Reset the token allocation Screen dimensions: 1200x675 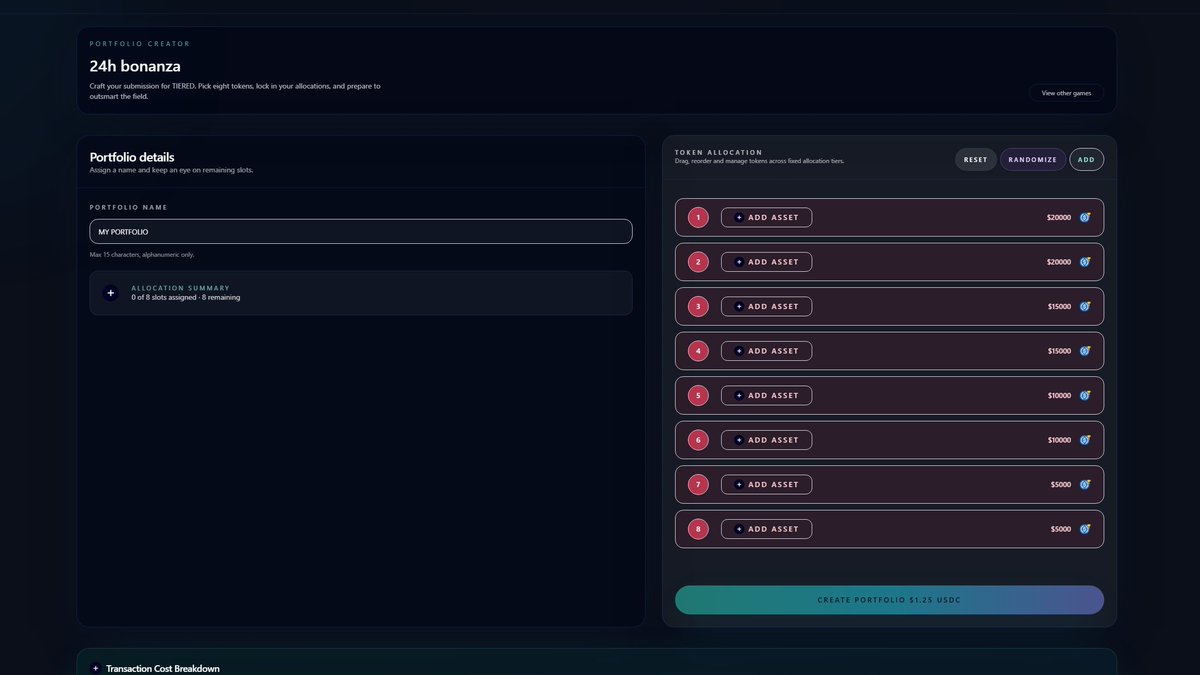click(975, 159)
